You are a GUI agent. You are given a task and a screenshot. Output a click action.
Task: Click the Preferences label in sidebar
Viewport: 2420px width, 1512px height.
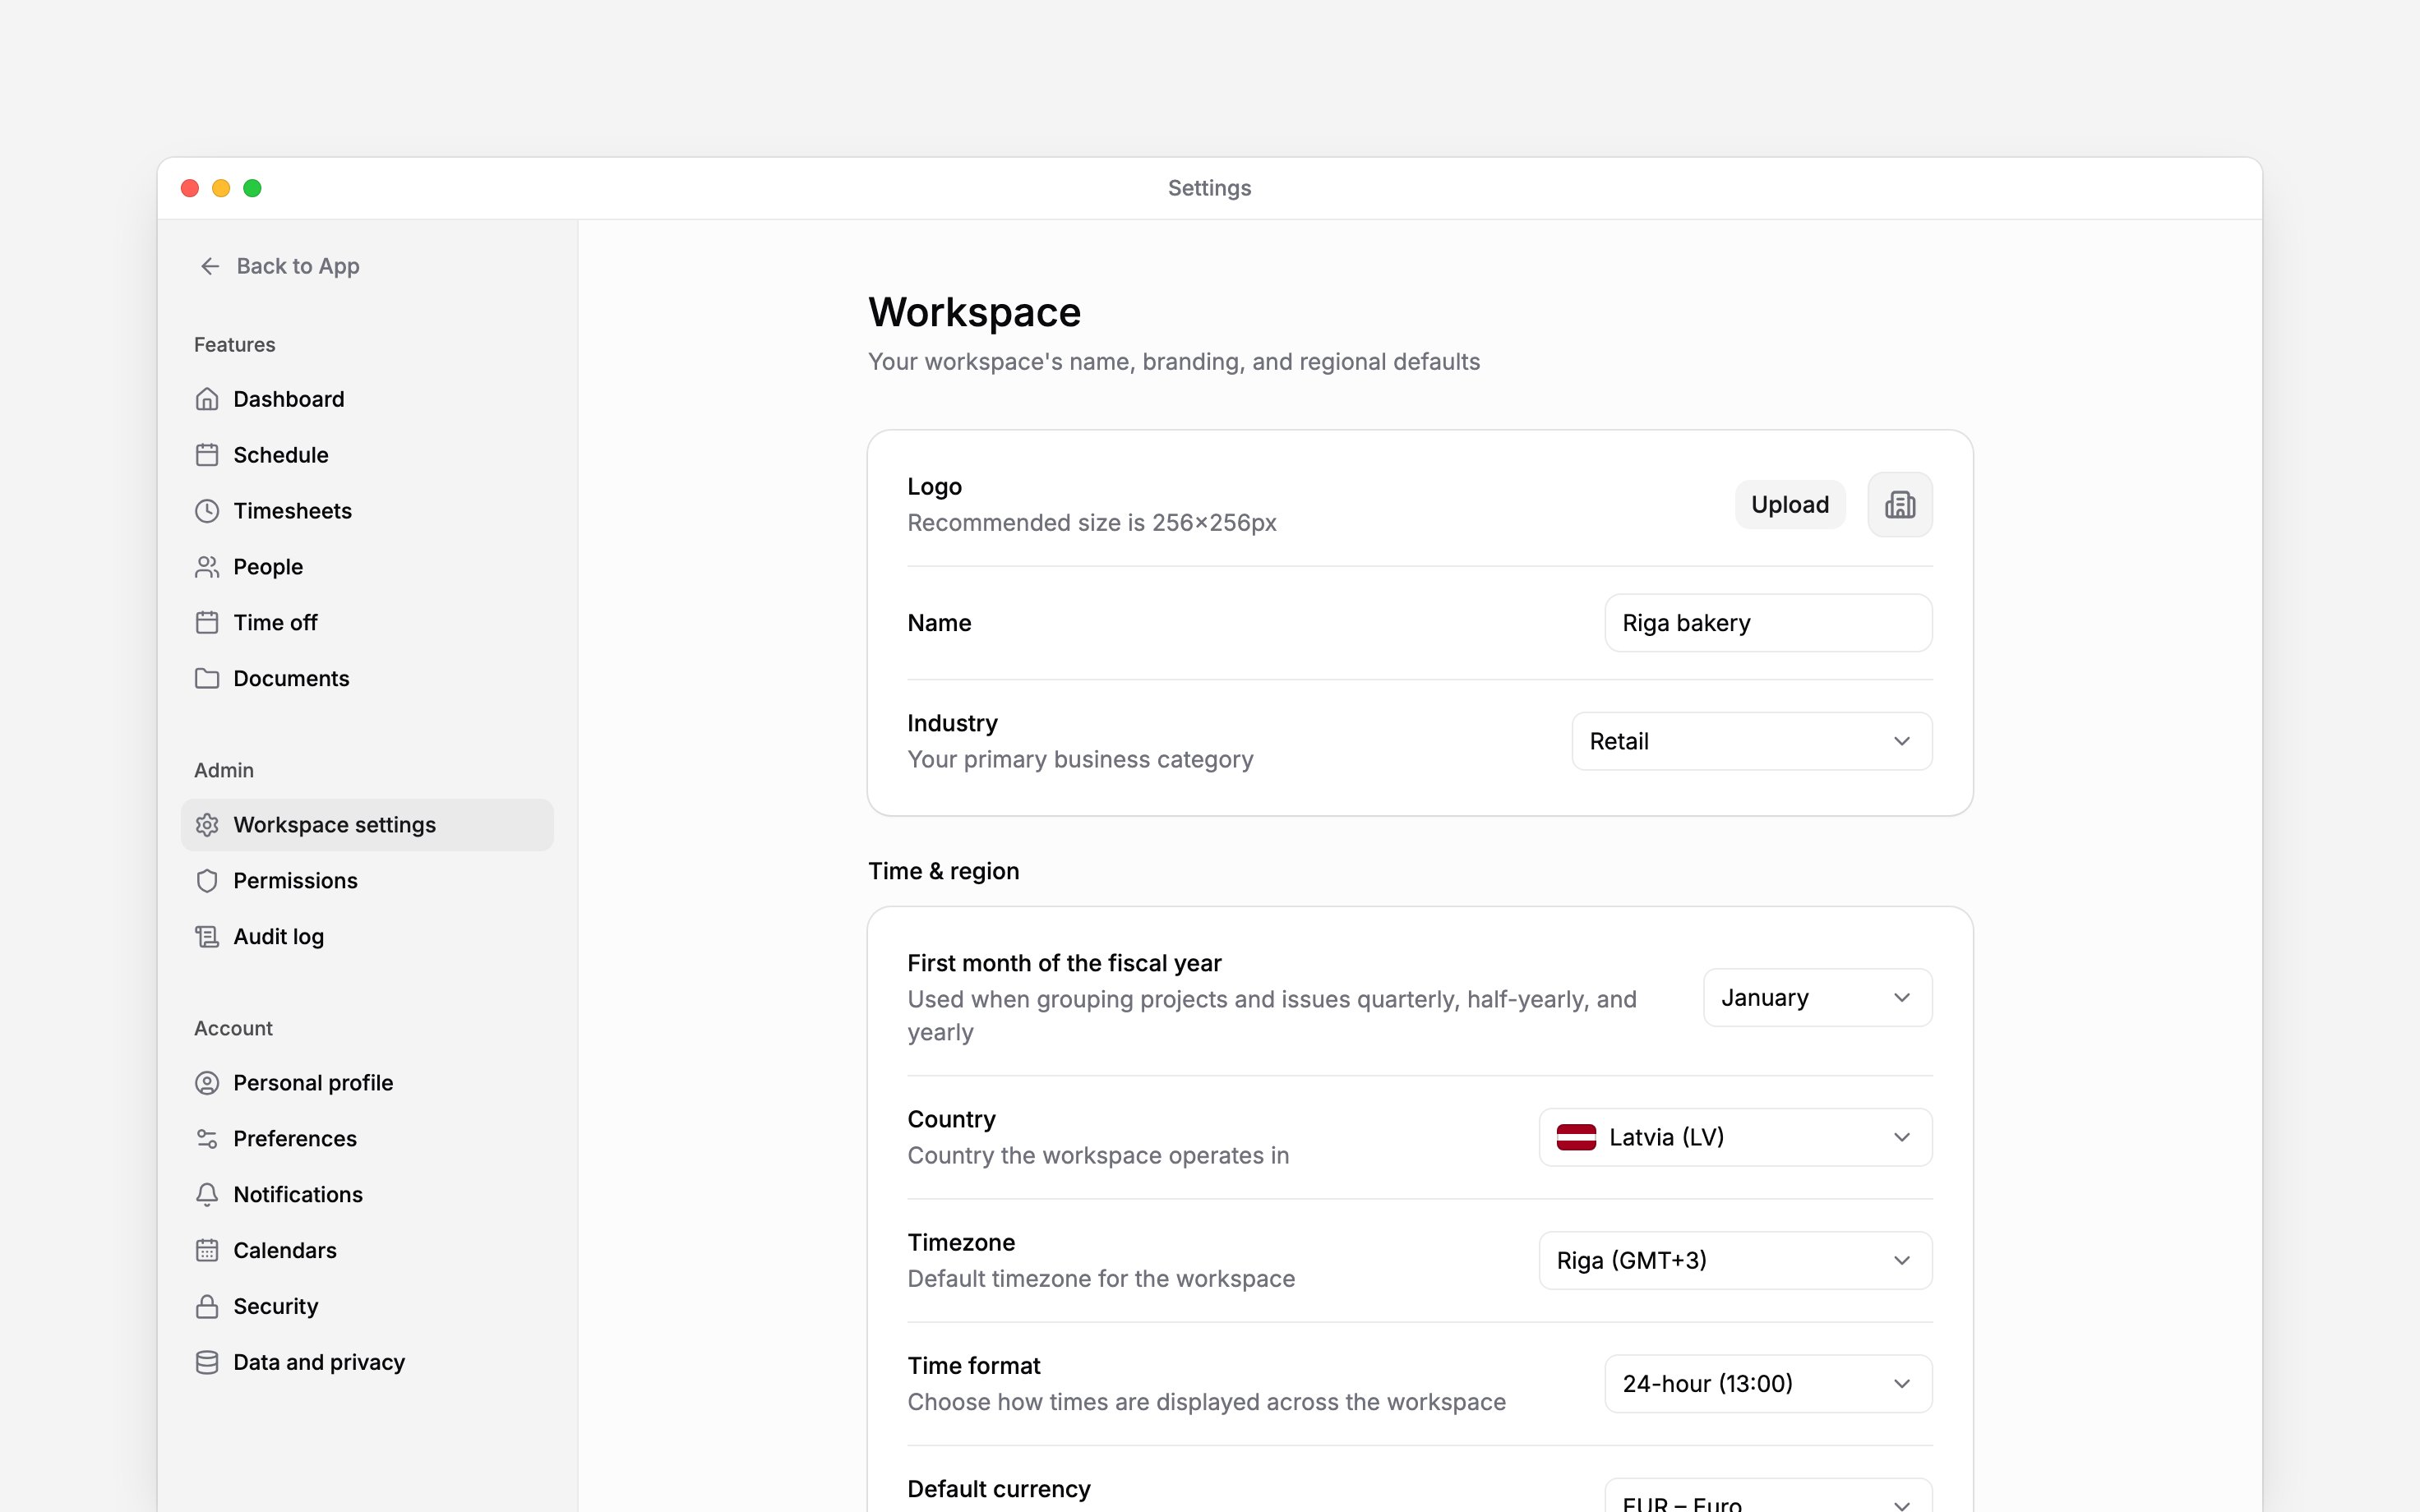pos(295,1139)
